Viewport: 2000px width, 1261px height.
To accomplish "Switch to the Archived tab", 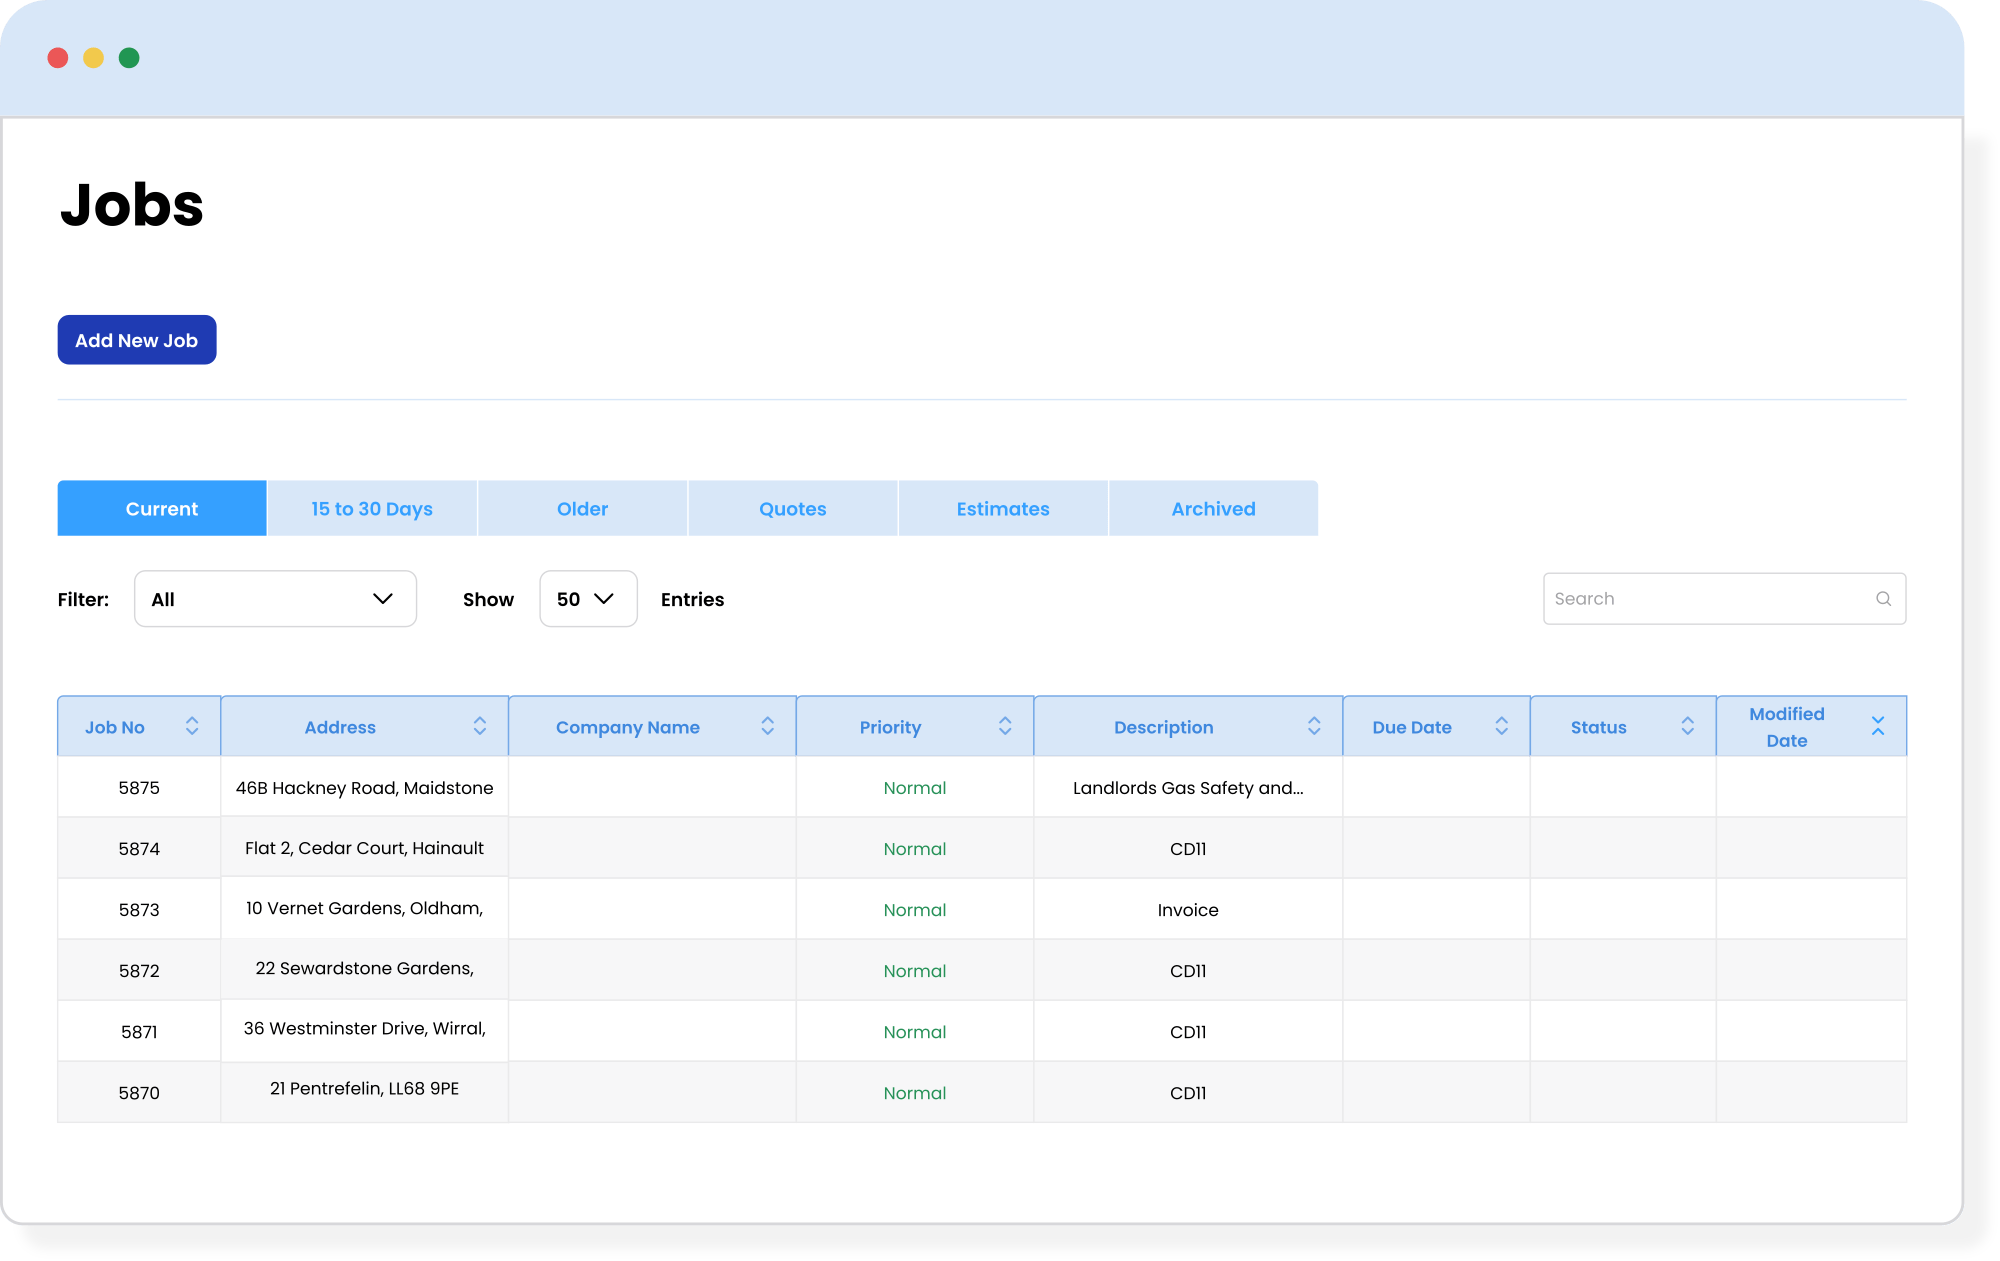I will [x=1213, y=508].
